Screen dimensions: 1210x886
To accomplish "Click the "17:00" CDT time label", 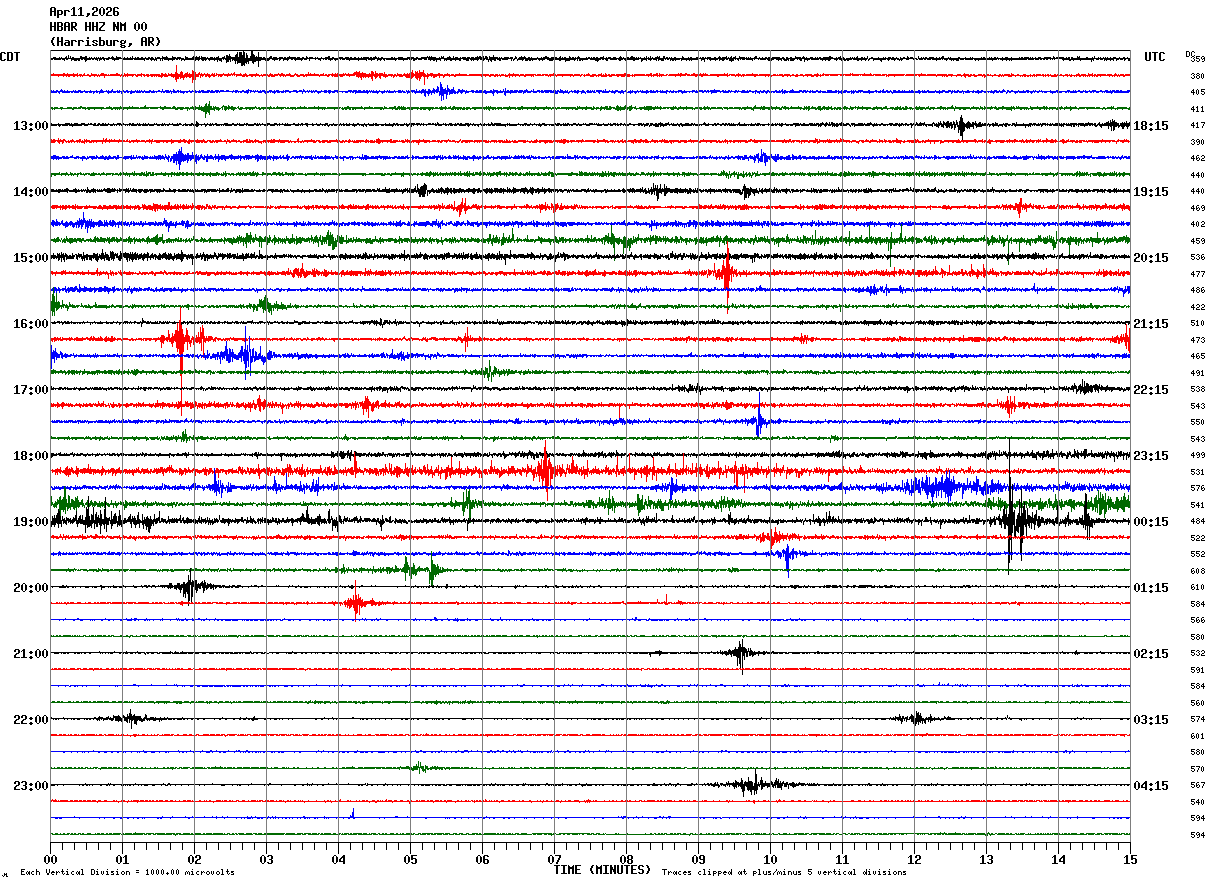I will 31,390.
